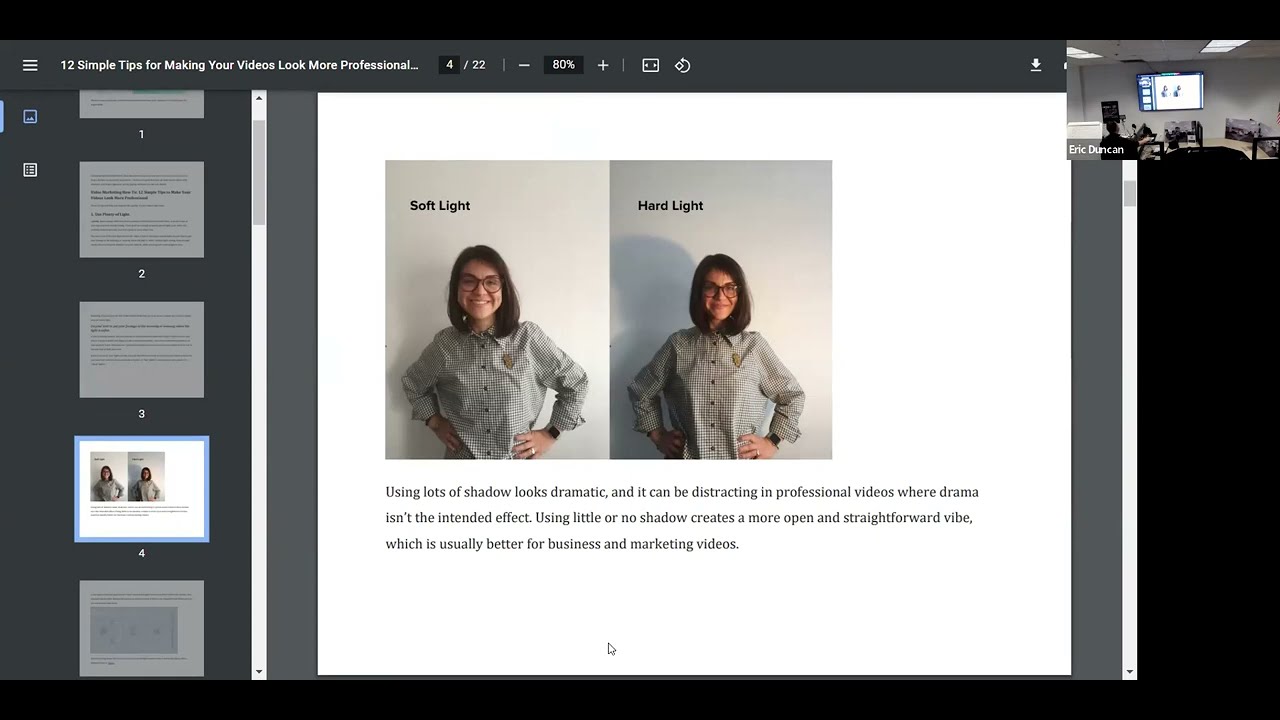Viewport: 1280px width, 720px height.
Task: Click the document scroll down arrow
Action: click(x=1130, y=672)
